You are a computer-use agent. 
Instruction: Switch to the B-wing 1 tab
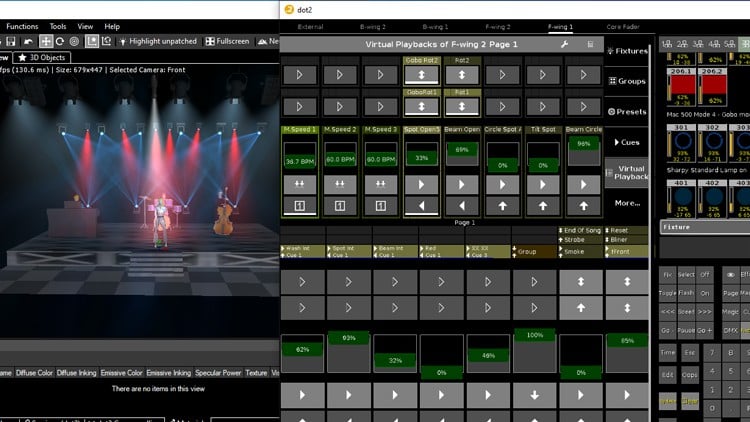pyautogui.click(x=434, y=26)
